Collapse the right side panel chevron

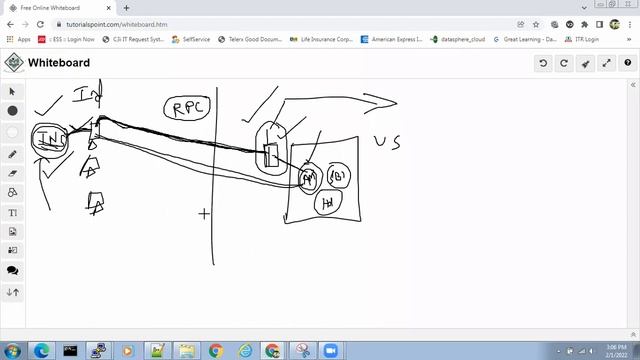[633, 85]
